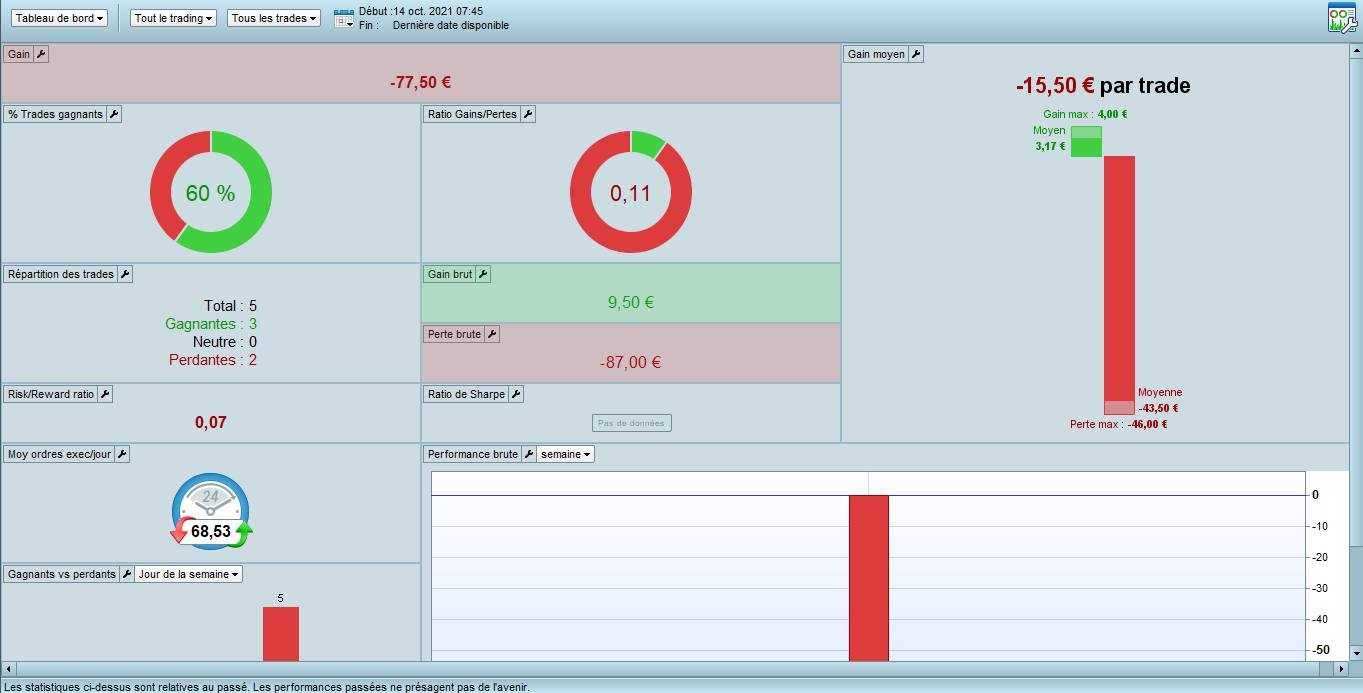Open the Tout le trading dropdown
Image resolution: width=1363 pixels, height=693 pixels.
(174, 18)
